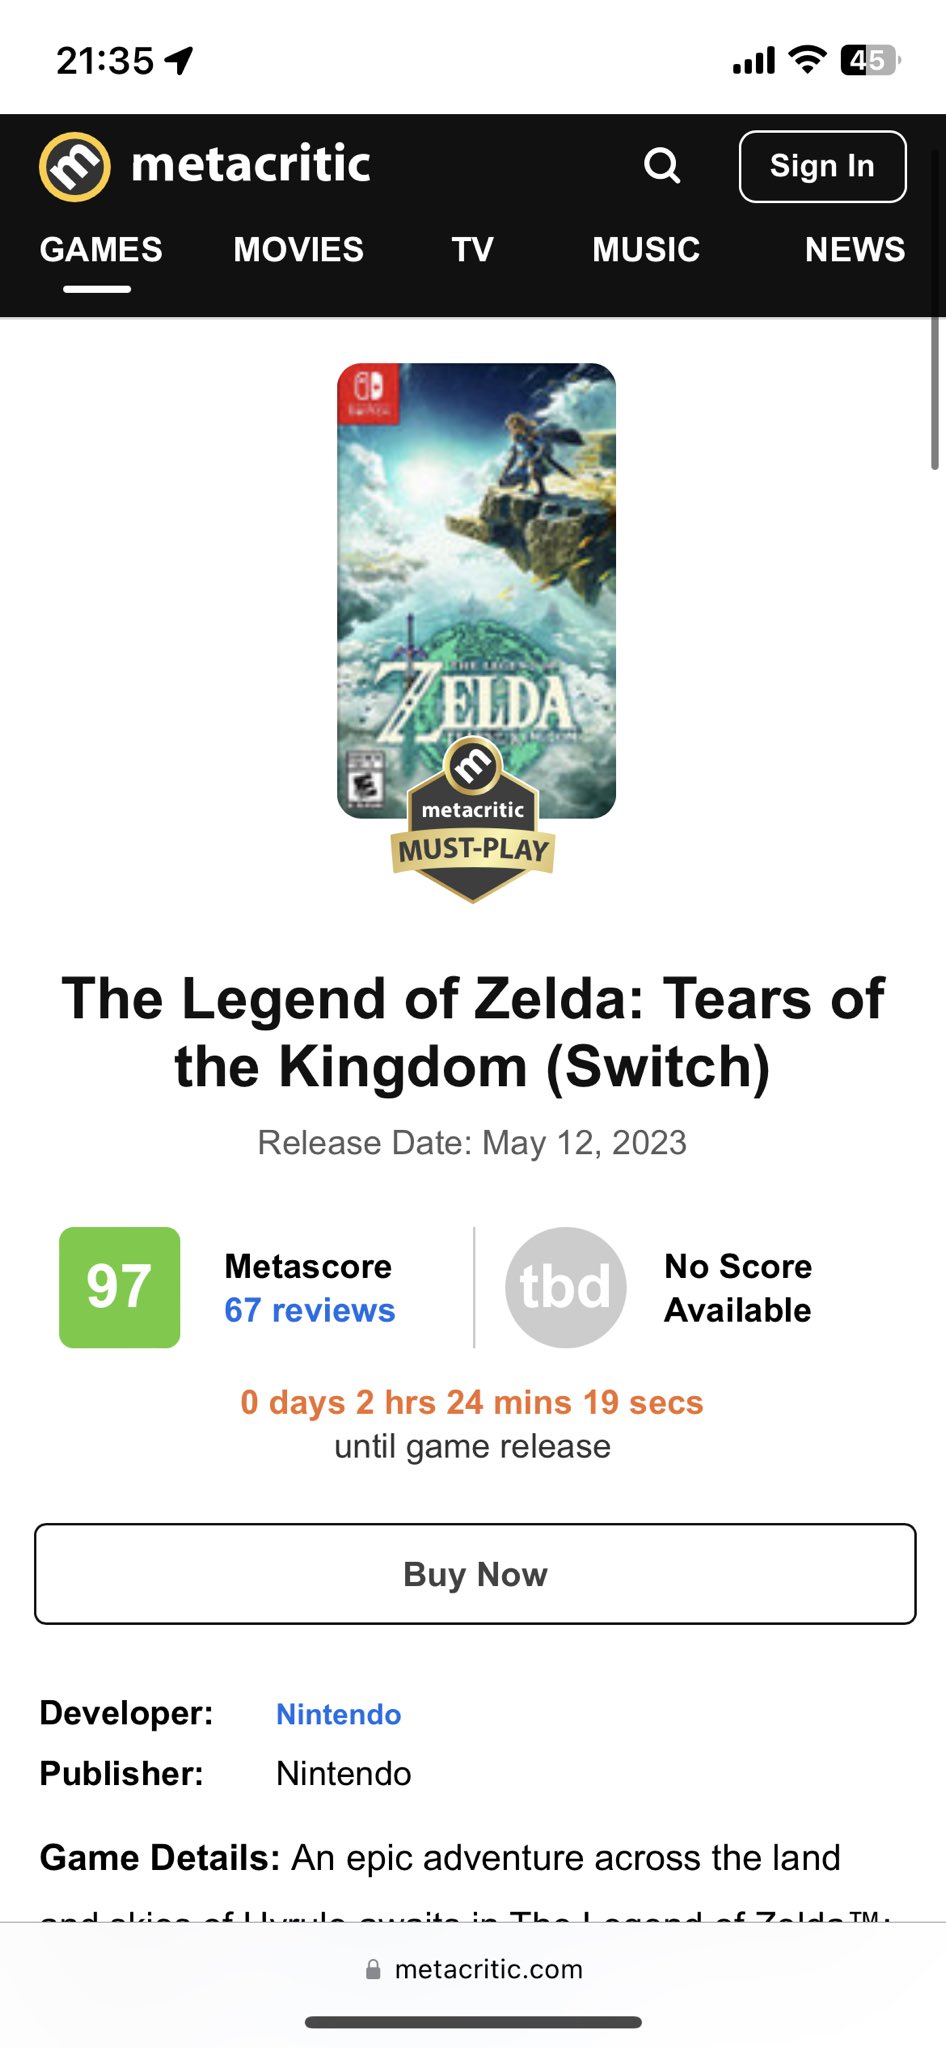The width and height of the screenshot is (946, 2048).
Task: Tap the battery indicator in status bar
Action: [x=870, y=61]
